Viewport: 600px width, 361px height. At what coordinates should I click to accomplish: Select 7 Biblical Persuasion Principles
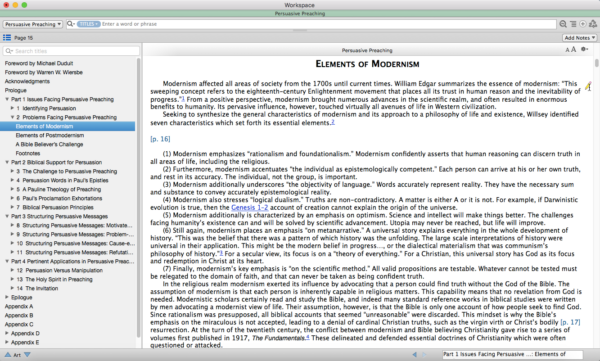[x=55, y=207]
